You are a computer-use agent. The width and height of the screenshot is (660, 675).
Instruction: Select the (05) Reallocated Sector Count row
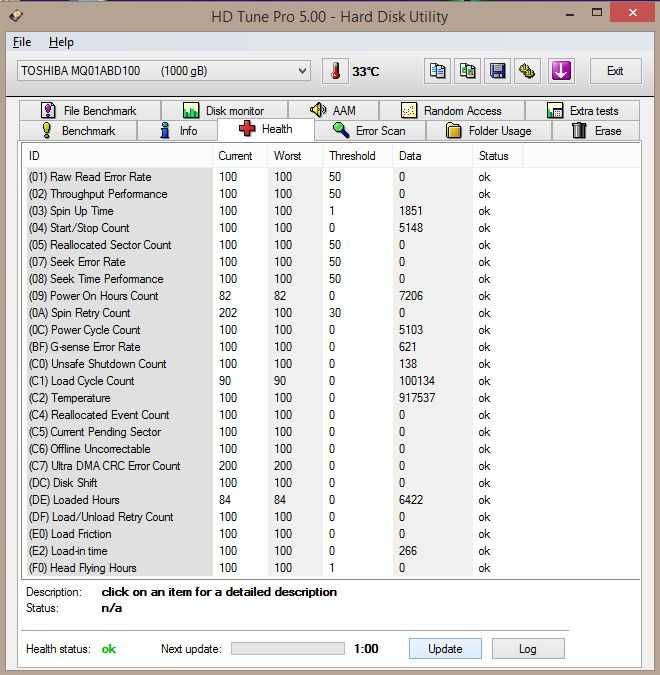pos(331,245)
